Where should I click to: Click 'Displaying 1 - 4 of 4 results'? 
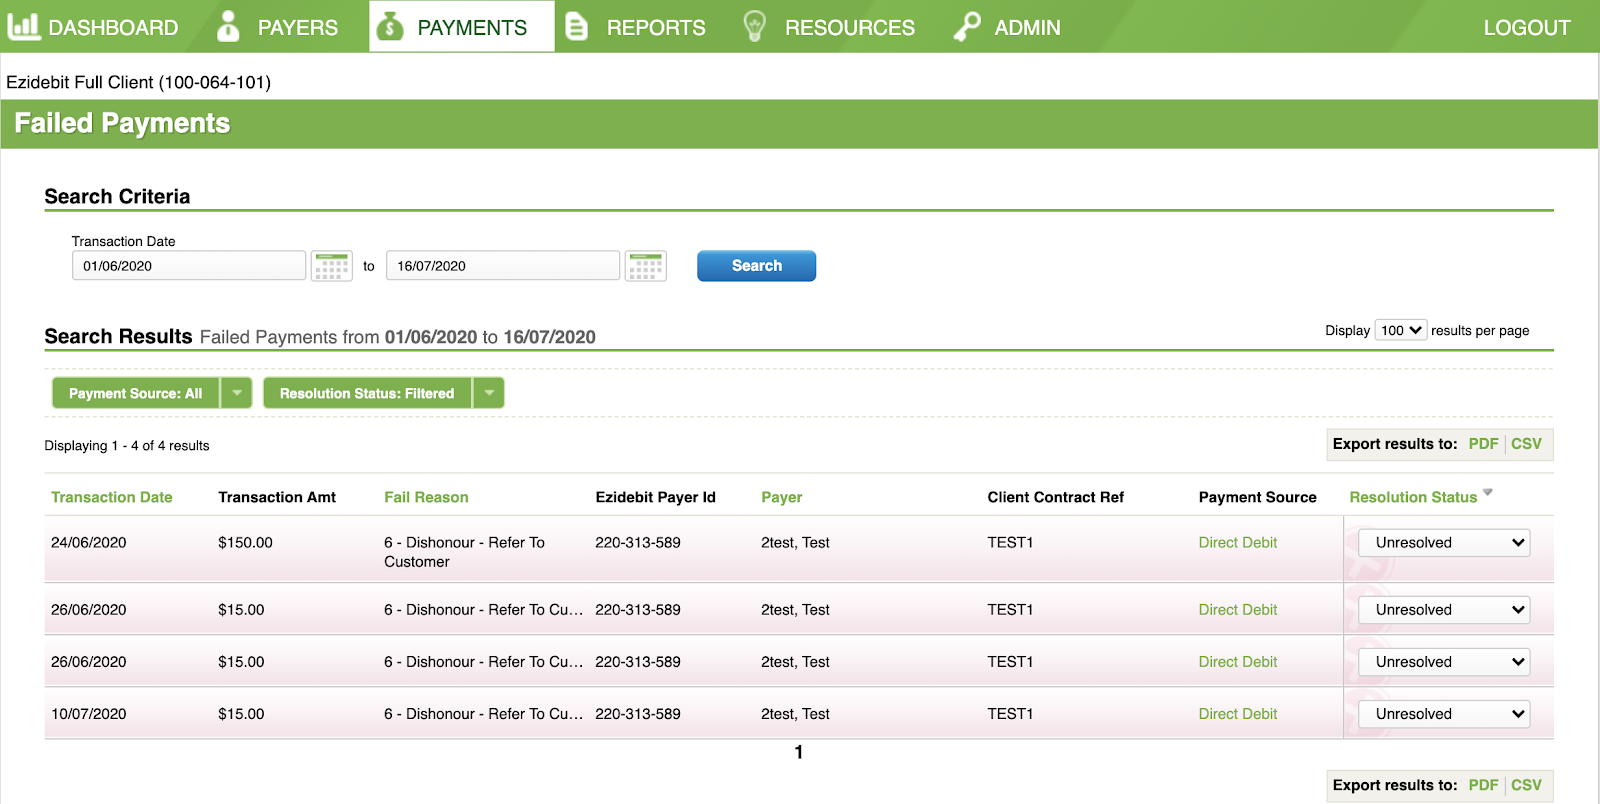[127, 446]
